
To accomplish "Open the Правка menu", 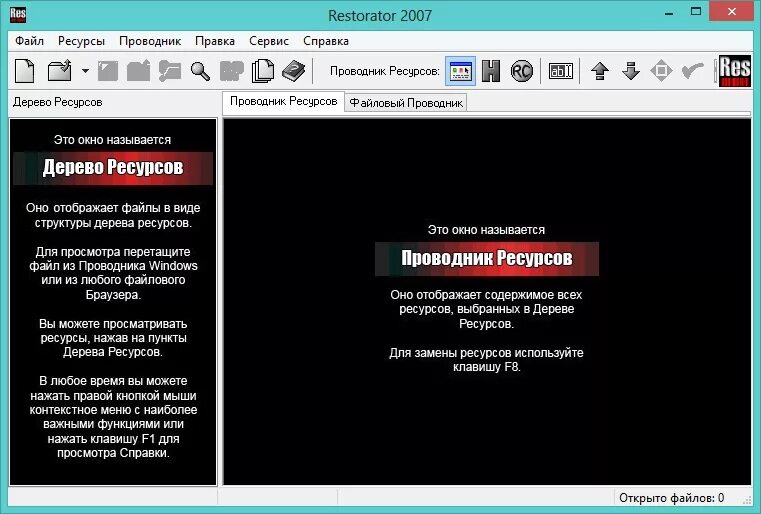I will [x=215, y=41].
